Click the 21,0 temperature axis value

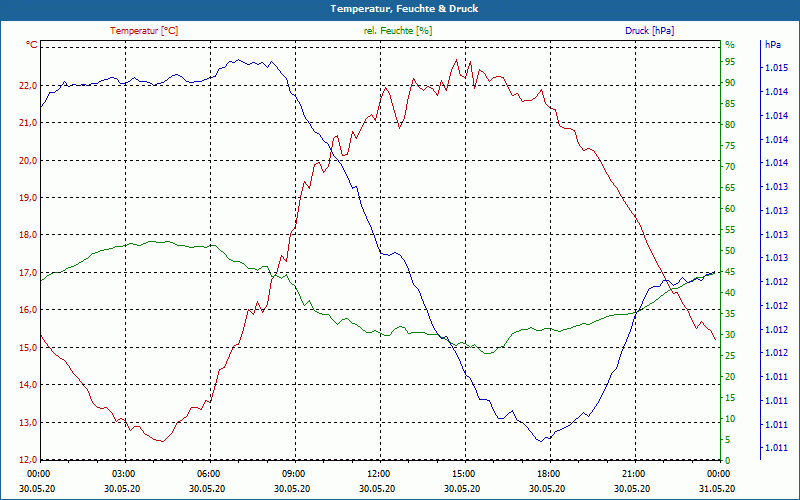(x=28, y=123)
